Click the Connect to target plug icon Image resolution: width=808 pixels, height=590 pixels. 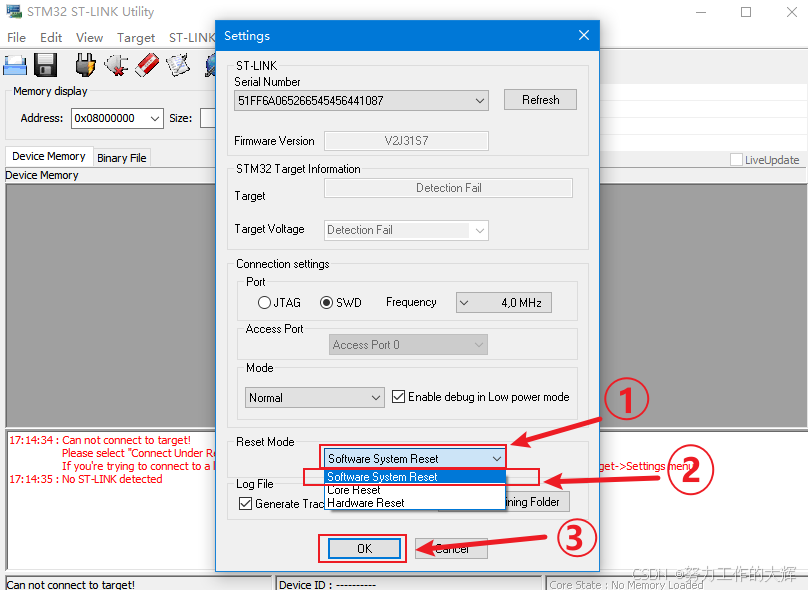85,65
